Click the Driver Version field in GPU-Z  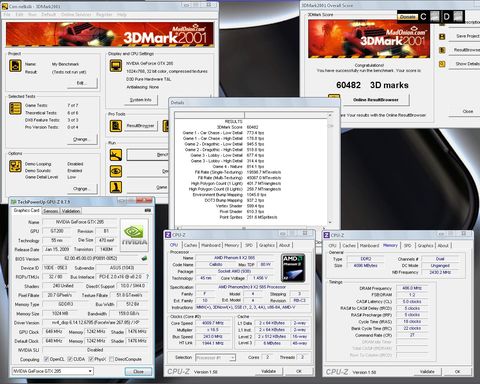pos(96,323)
